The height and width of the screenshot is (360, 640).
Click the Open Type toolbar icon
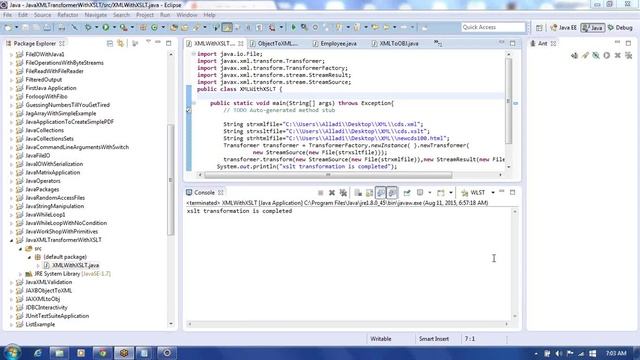174,28
